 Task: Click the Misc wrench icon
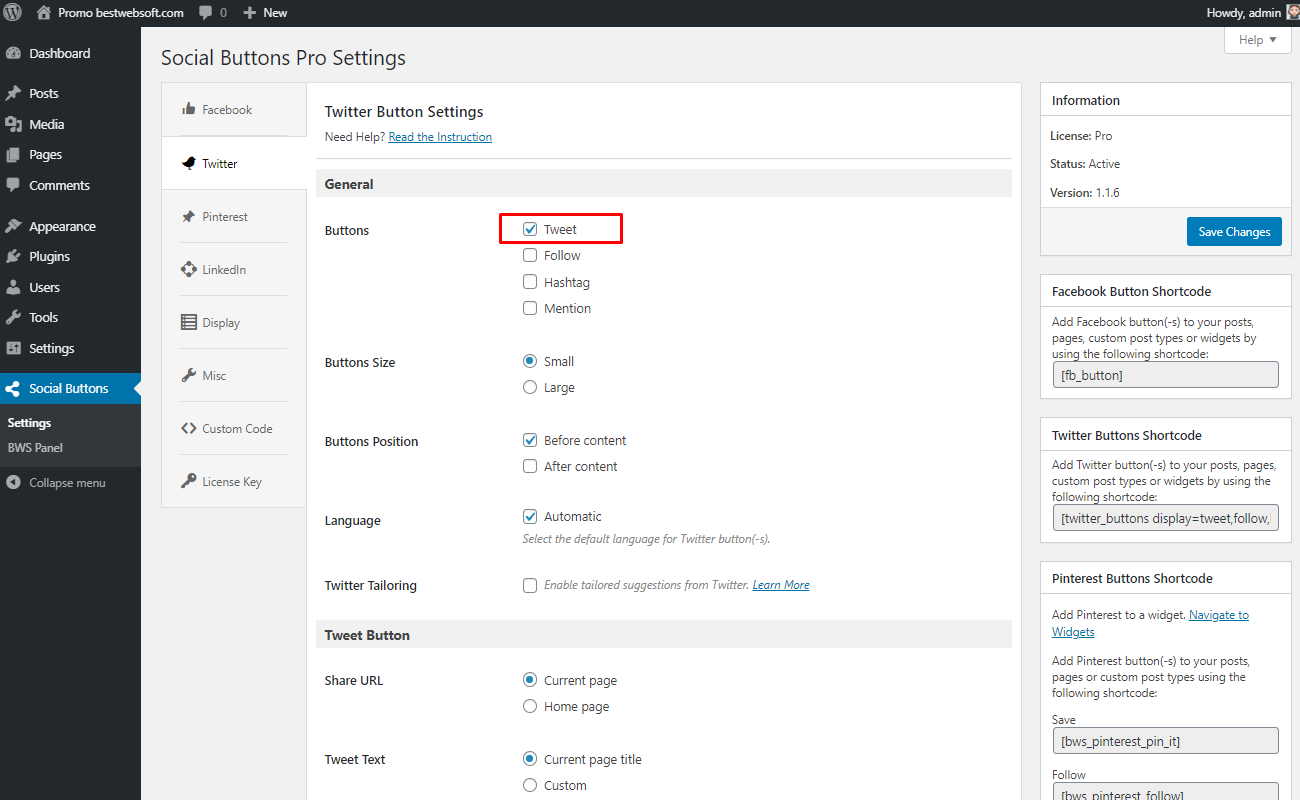tap(188, 375)
